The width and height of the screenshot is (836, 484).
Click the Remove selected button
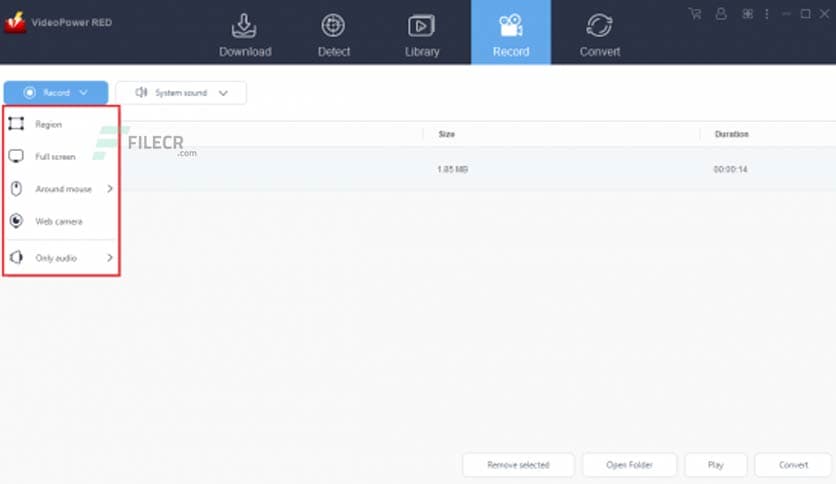pyautogui.click(x=518, y=465)
